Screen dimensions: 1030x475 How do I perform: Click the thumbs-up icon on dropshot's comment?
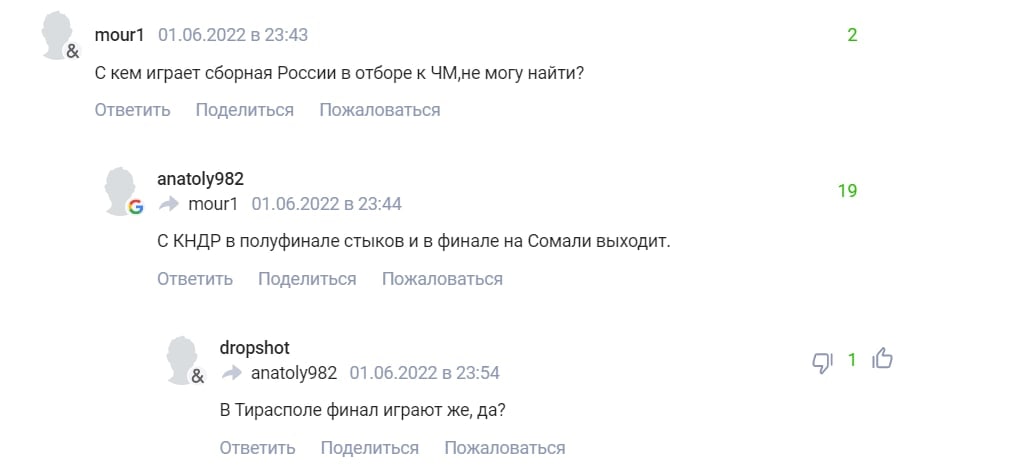tap(883, 359)
